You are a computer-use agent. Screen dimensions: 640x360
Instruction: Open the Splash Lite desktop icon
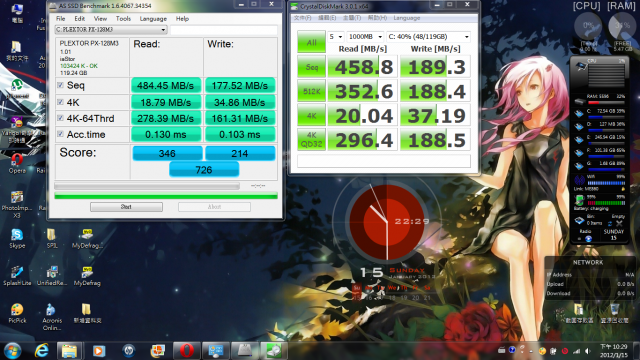tap(17, 276)
